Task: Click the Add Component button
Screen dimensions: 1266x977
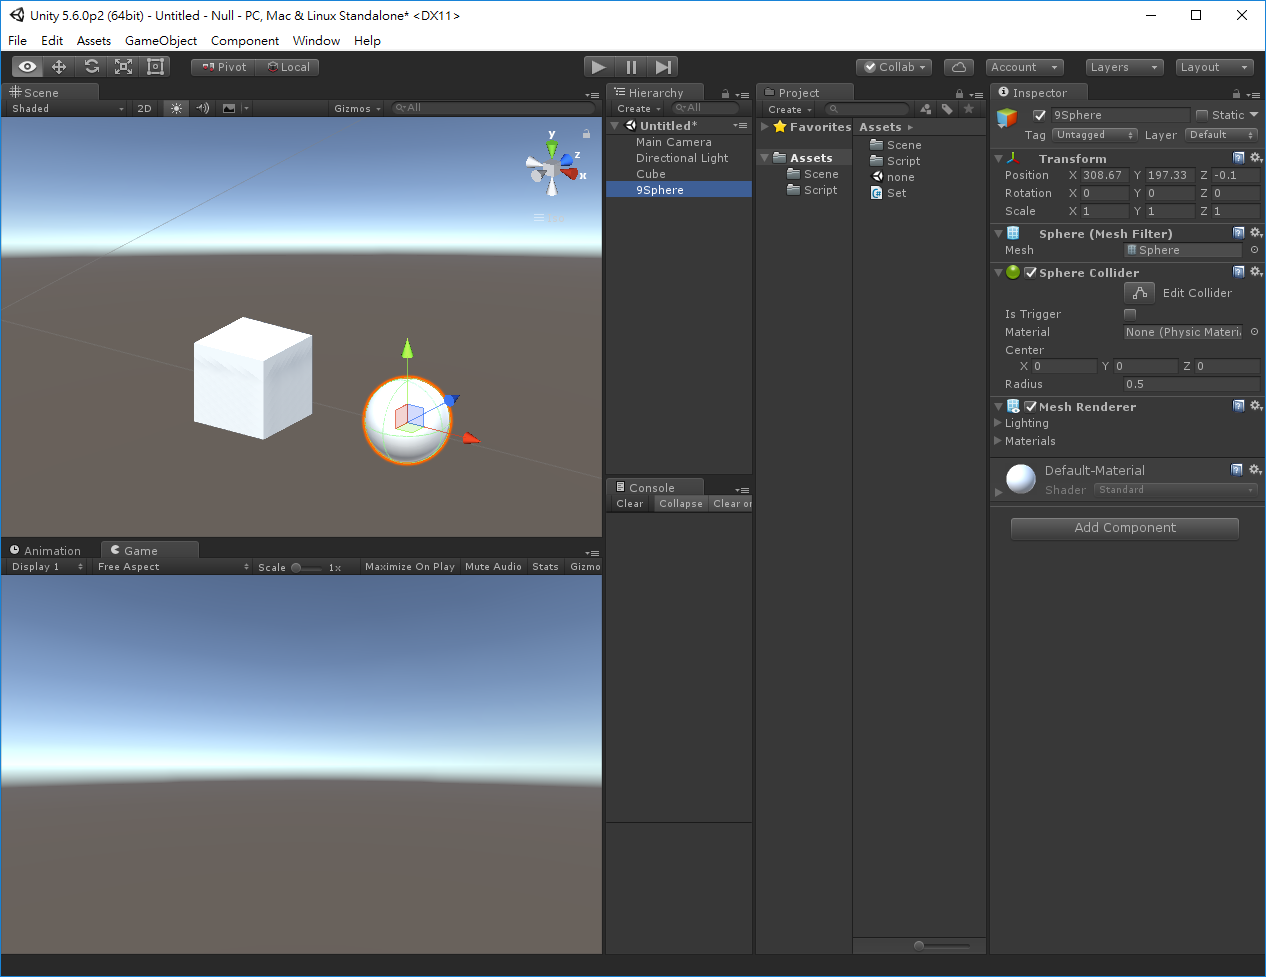Action: point(1124,527)
